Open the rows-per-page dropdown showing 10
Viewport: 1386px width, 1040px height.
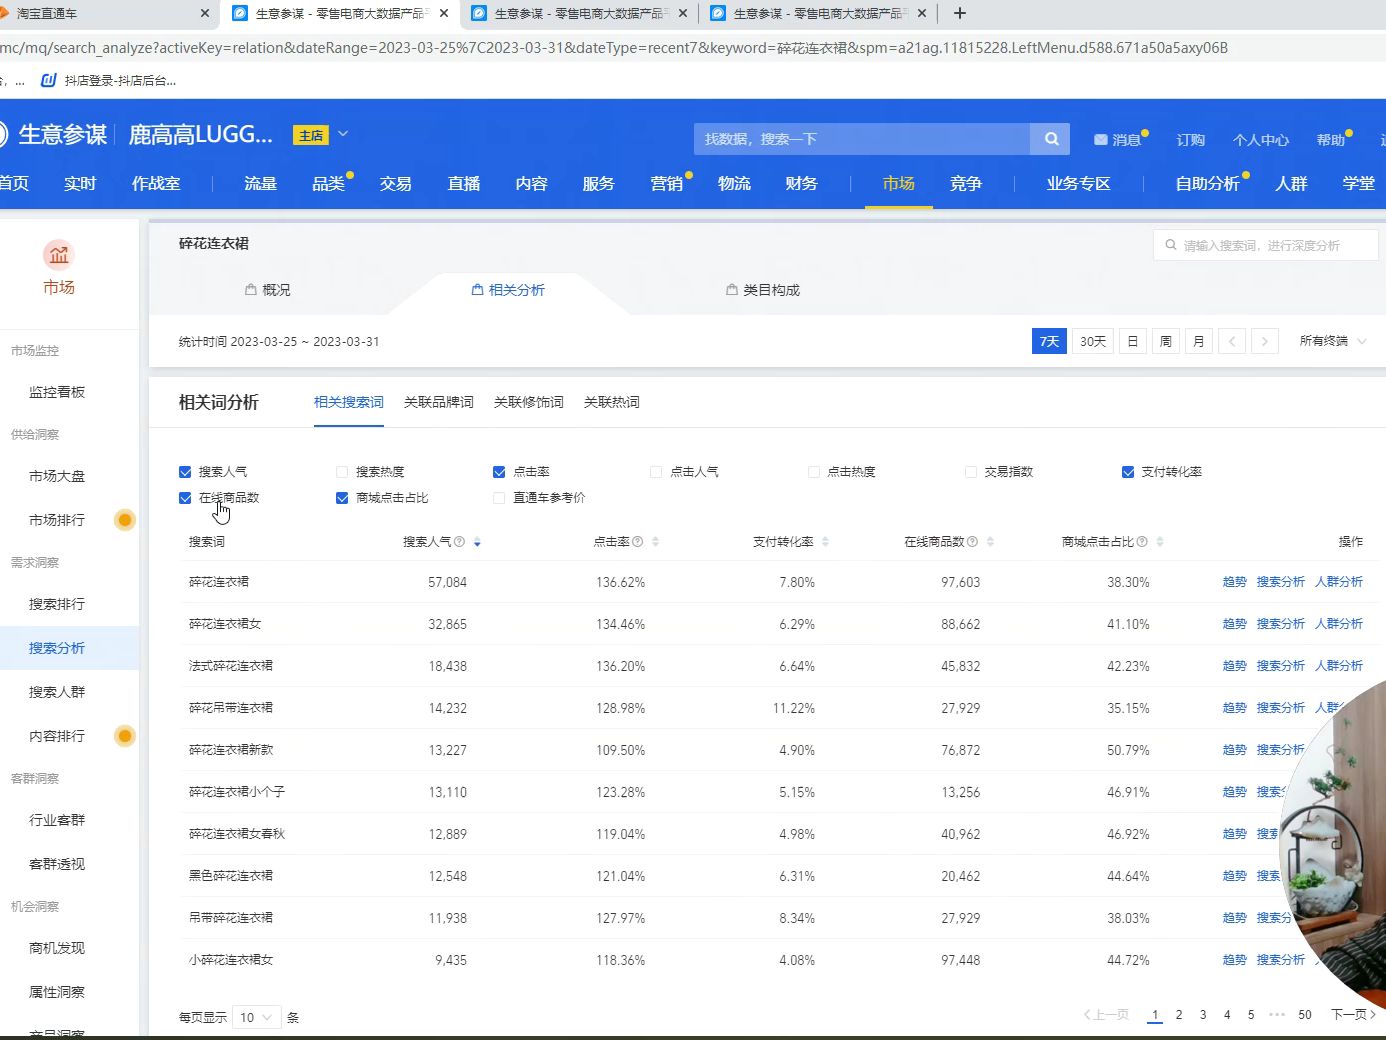coord(256,1017)
